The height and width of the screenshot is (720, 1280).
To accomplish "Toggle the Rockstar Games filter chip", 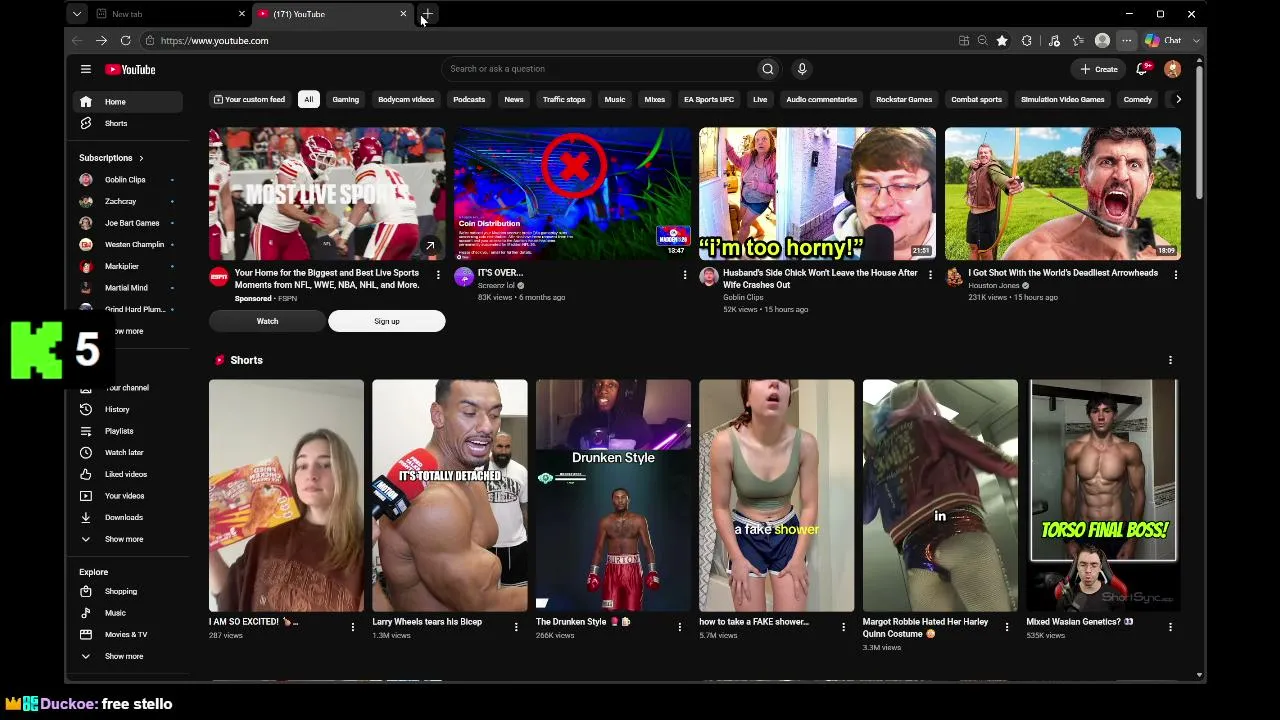I will pyautogui.click(x=904, y=99).
